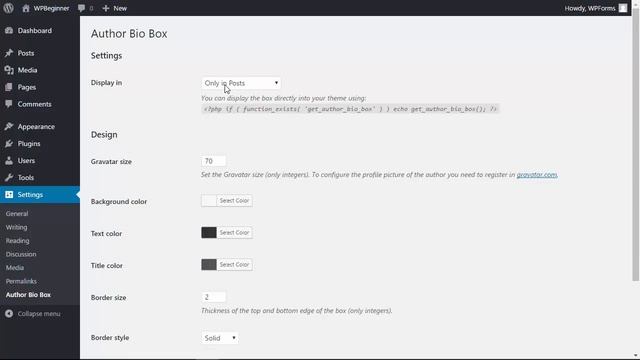Click the comments bubble icon in admin bar

click(x=81, y=8)
